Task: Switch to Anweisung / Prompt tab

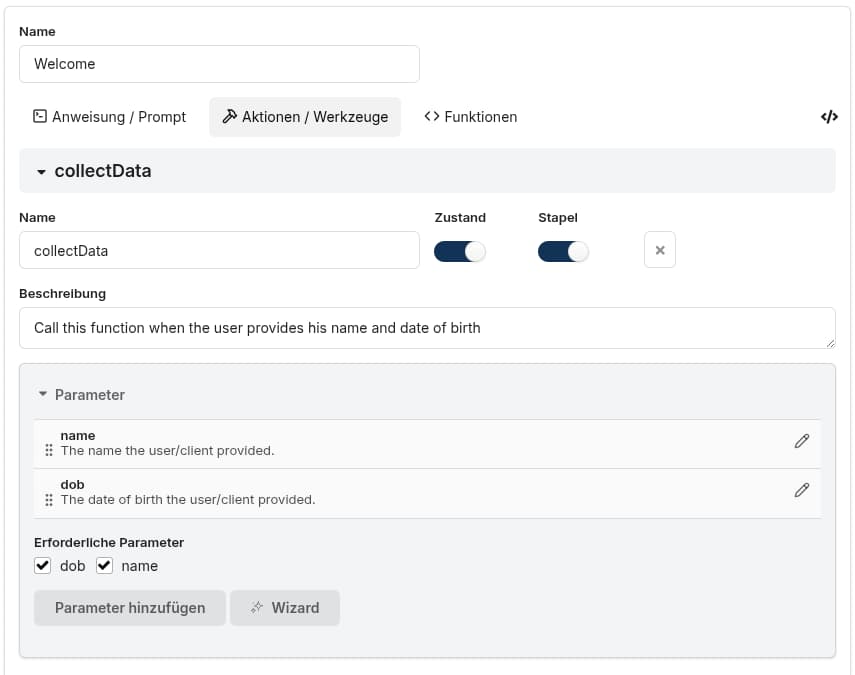Action: [109, 117]
